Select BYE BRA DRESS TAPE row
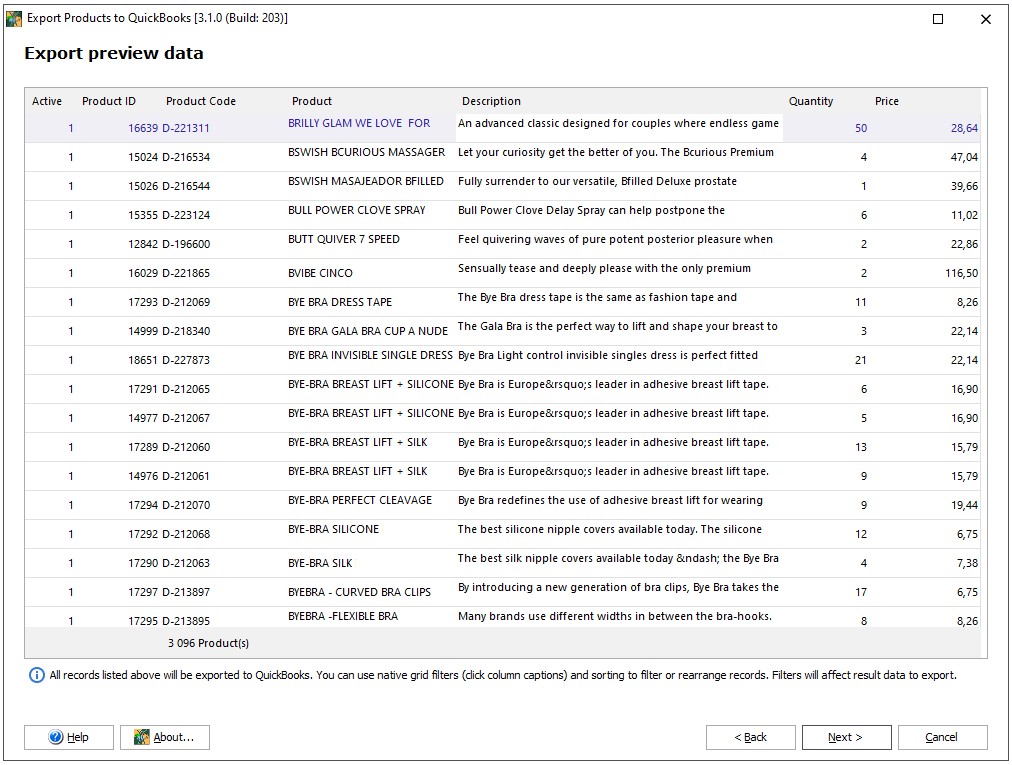This screenshot has height=765, width=1012. (502, 302)
